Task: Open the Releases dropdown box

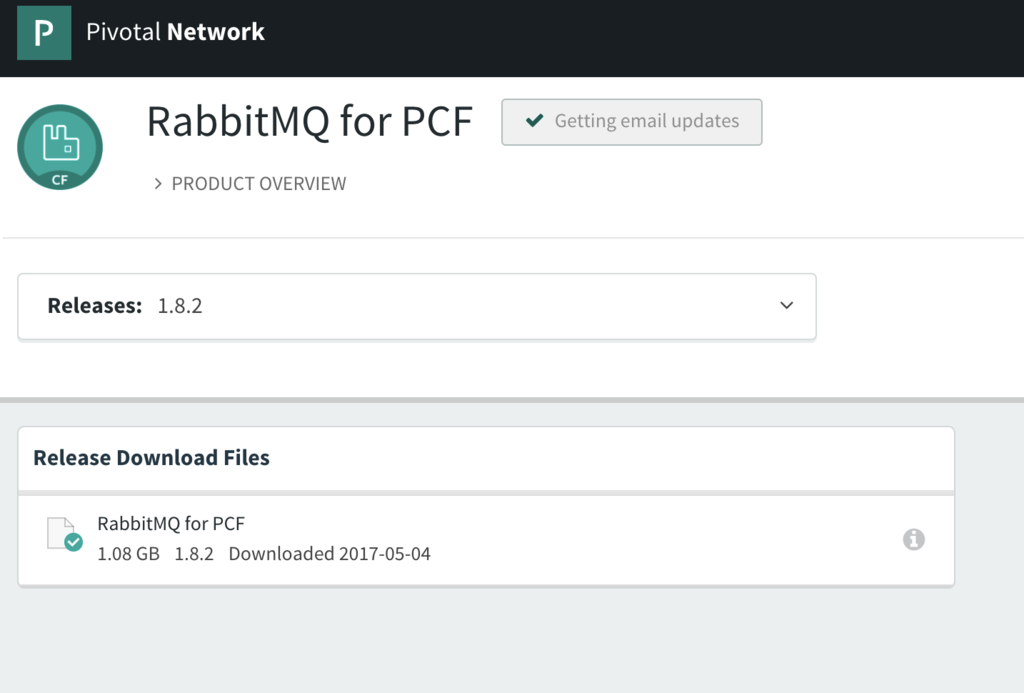Action: pyautogui.click(x=417, y=306)
